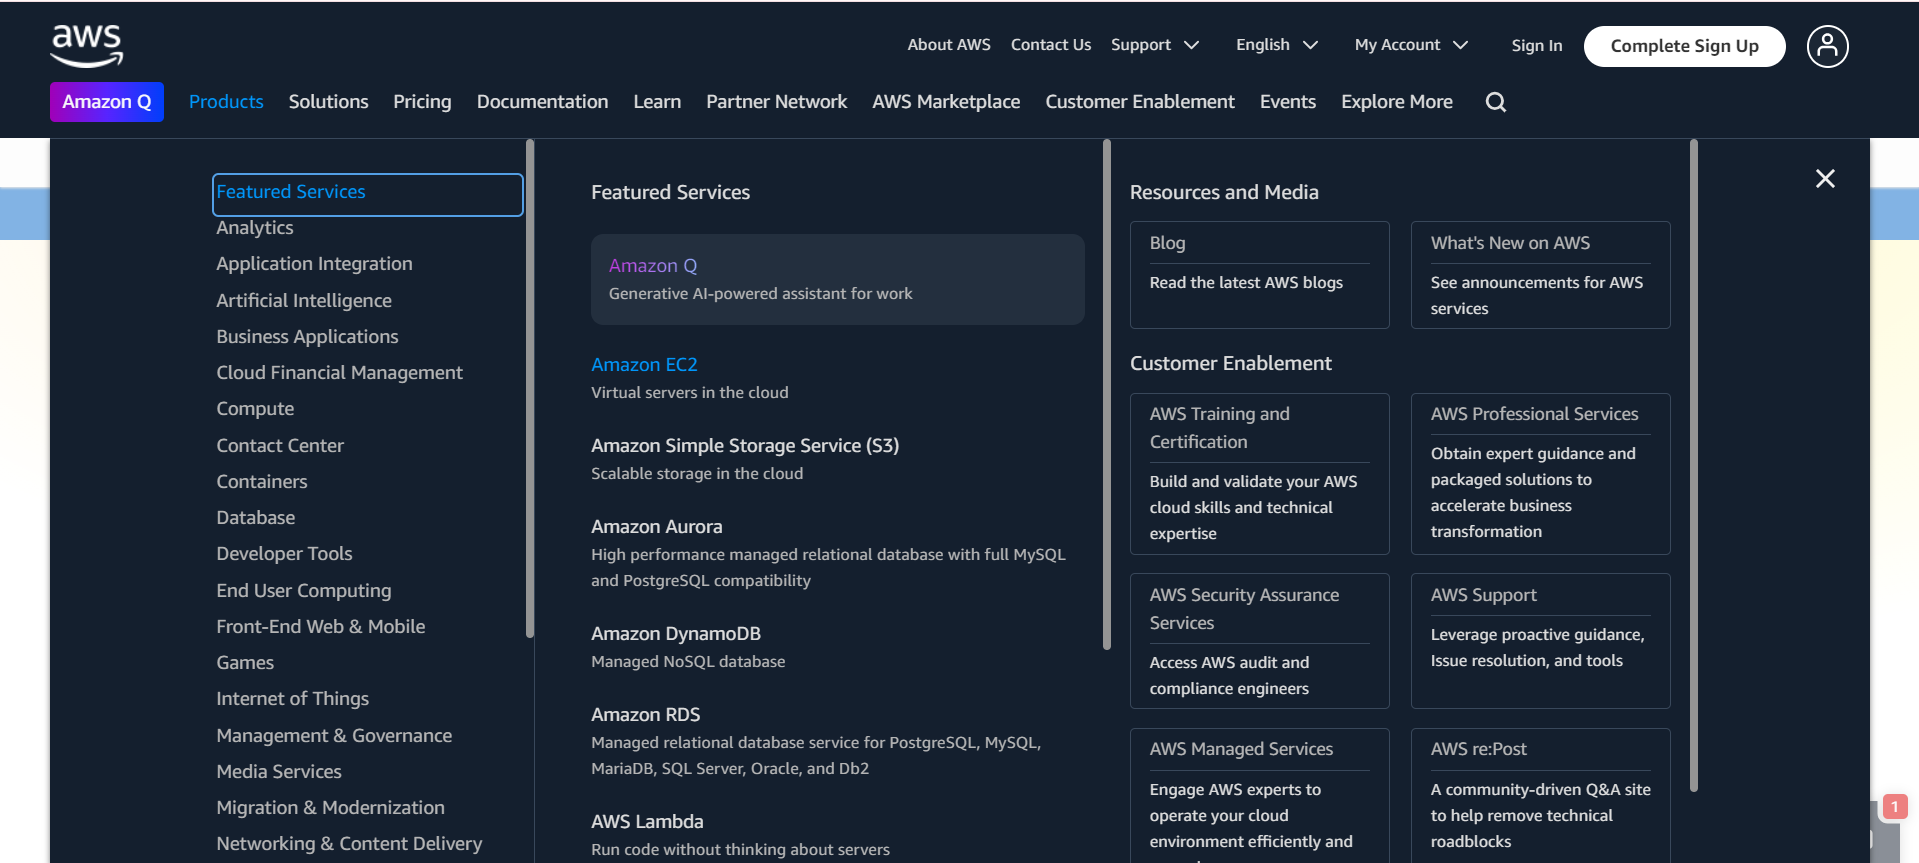Image resolution: width=1919 pixels, height=863 pixels.
Task: Open Amazon RDS service link
Action: pyautogui.click(x=646, y=715)
